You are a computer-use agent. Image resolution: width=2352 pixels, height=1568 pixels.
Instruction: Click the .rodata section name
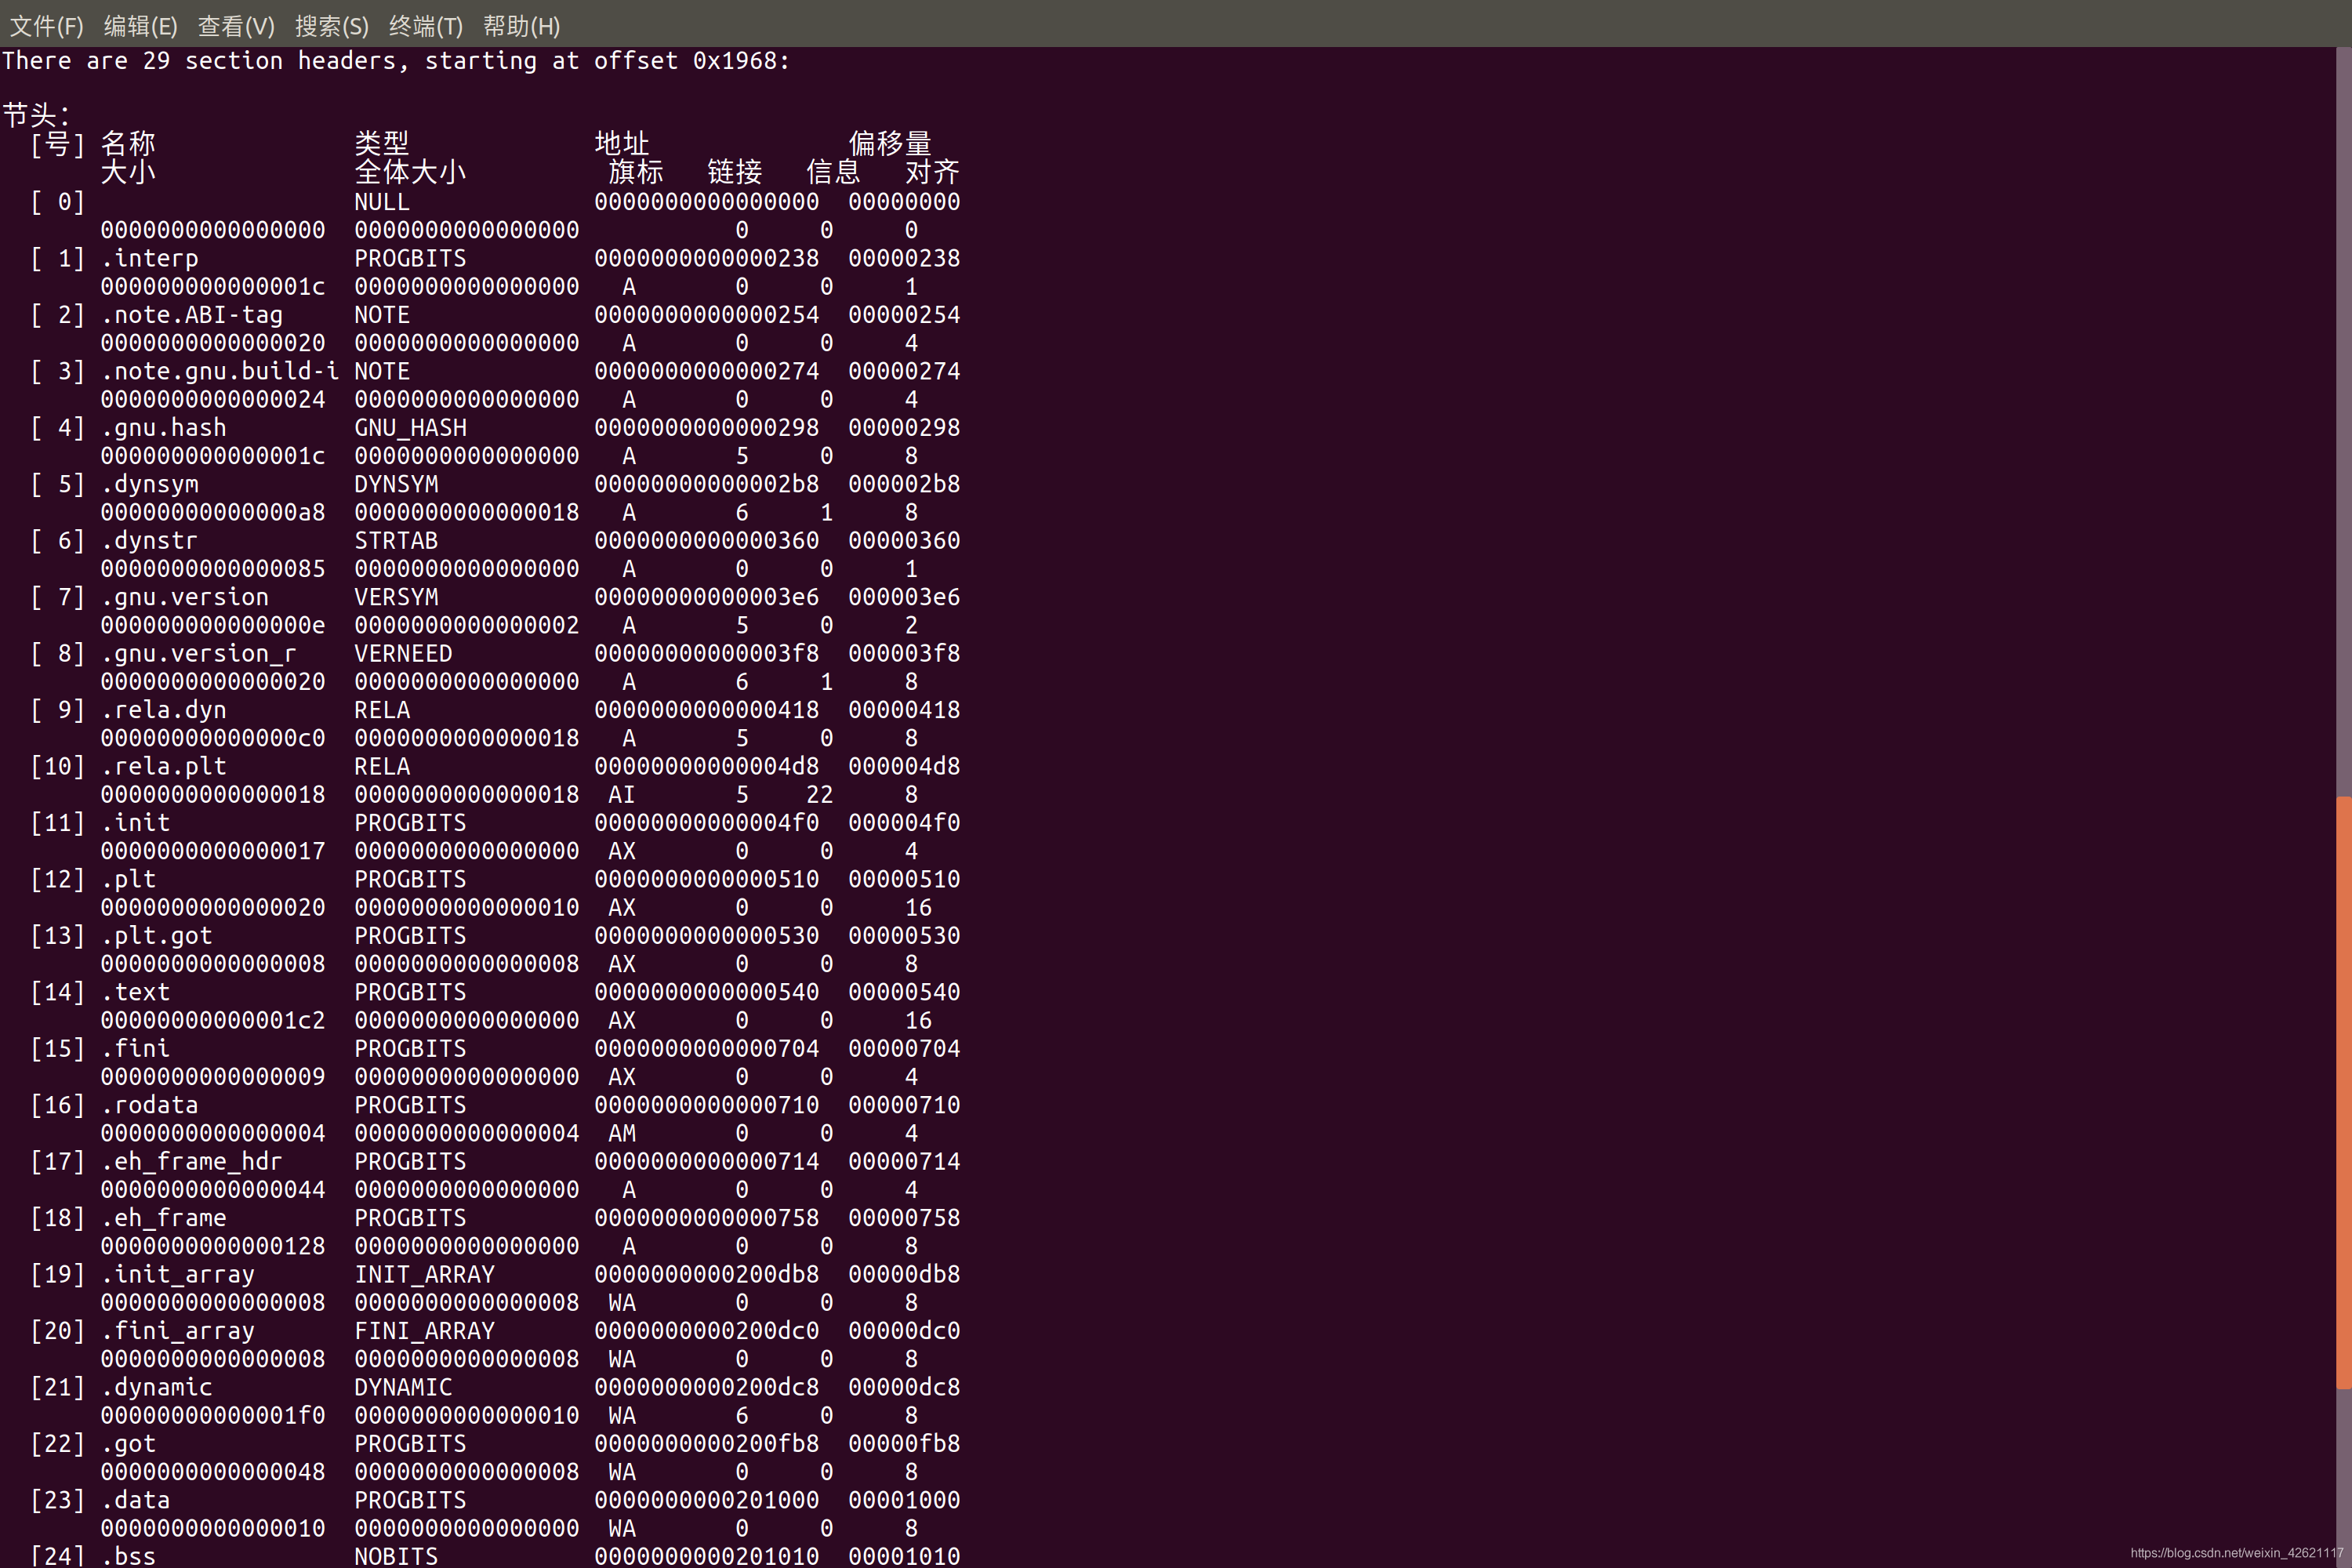click(150, 1105)
